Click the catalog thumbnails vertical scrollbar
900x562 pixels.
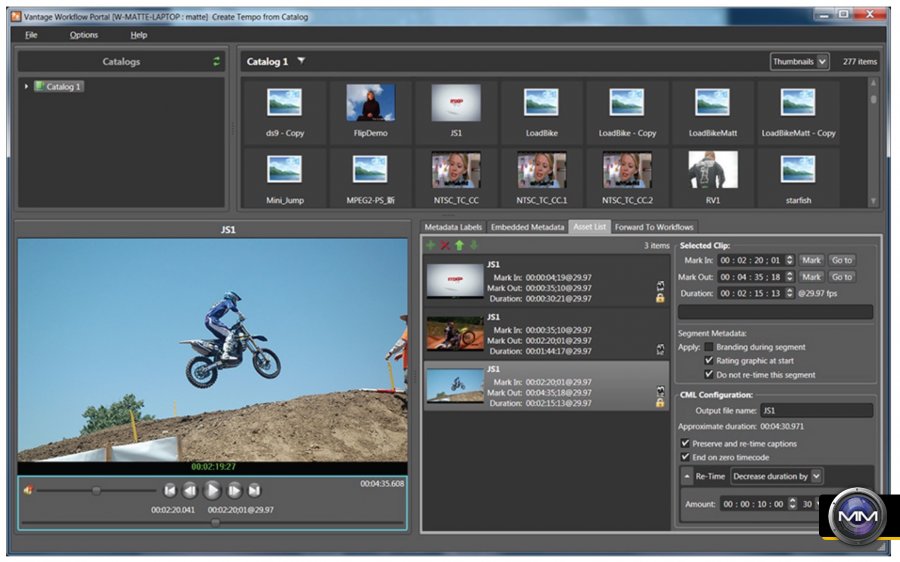(874, 142)
